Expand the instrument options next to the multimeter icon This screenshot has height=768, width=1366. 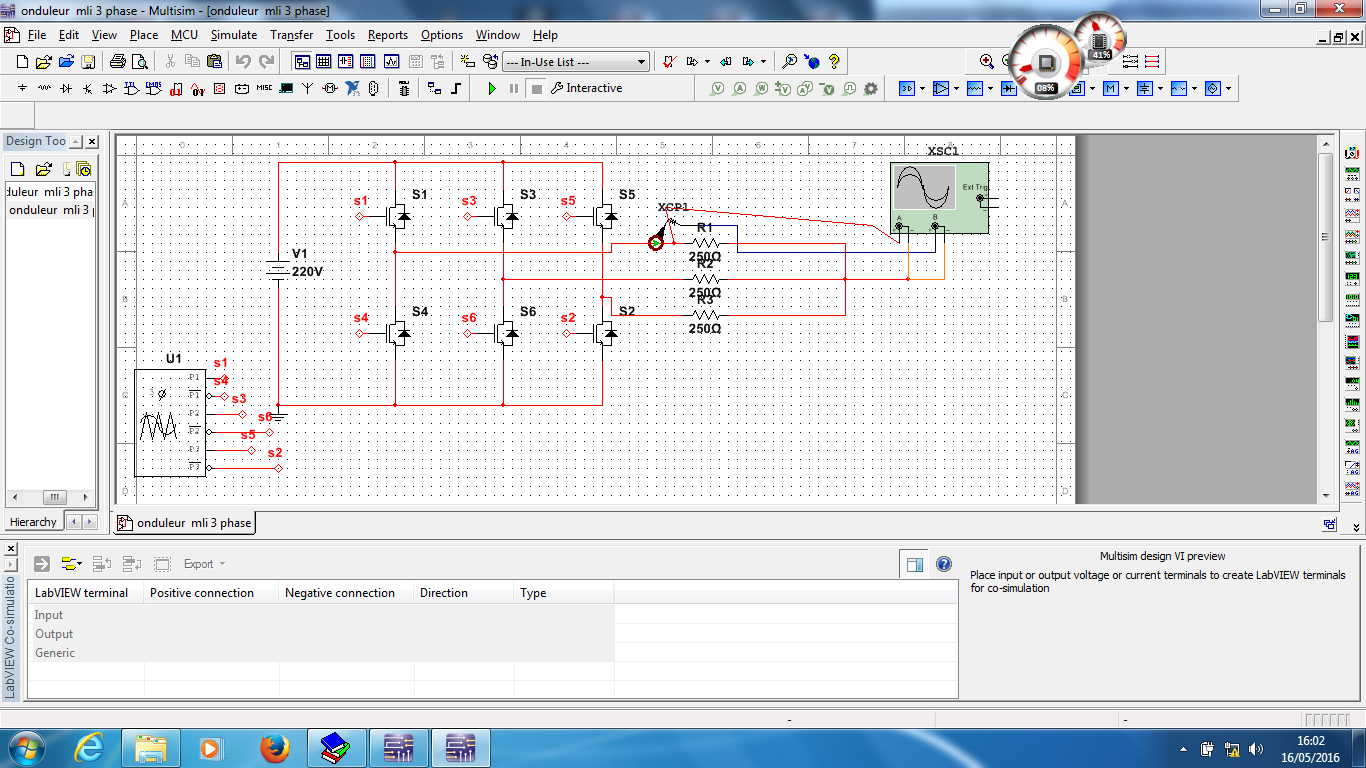point(1126,88)
